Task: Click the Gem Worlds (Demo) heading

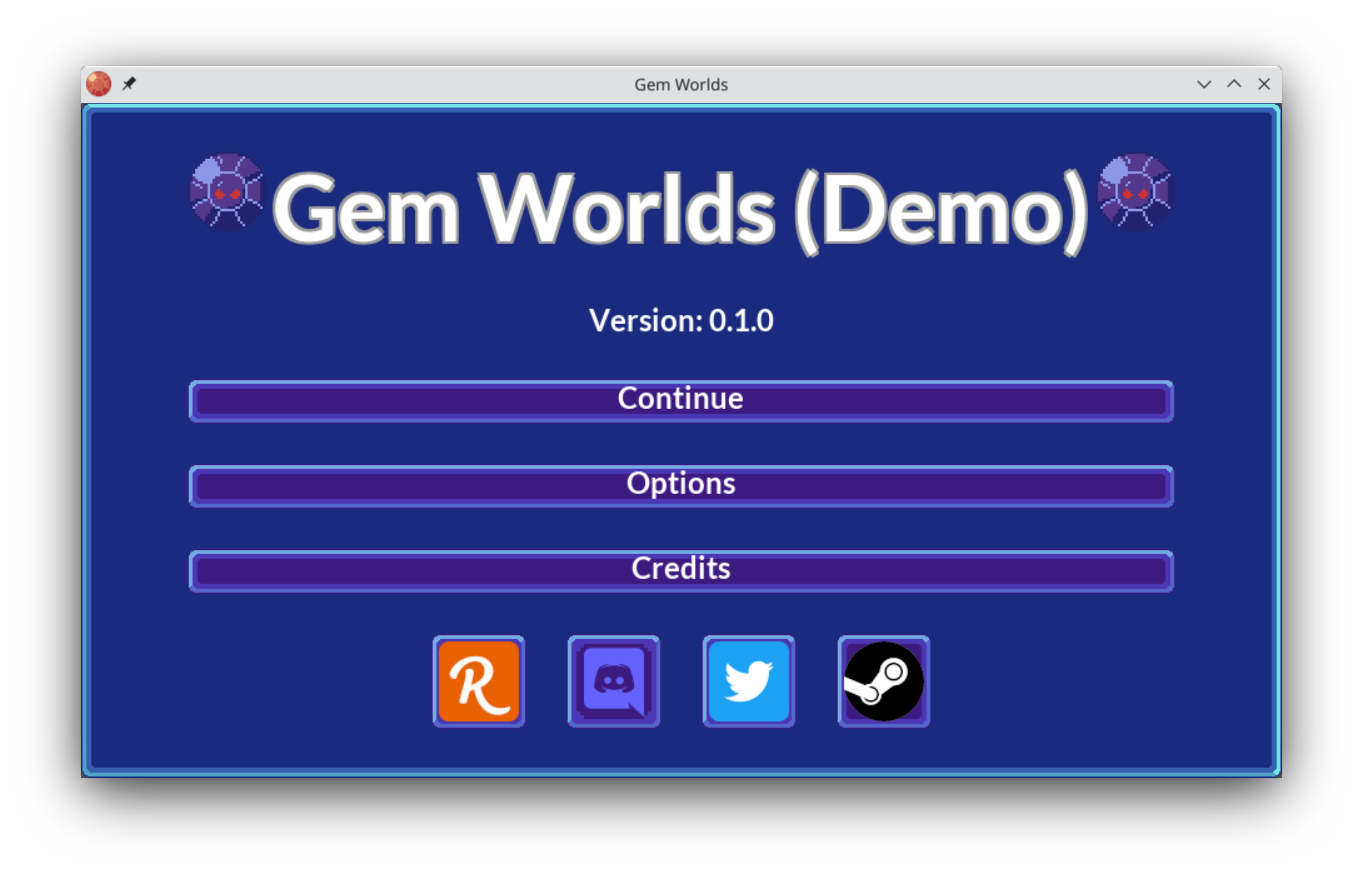Action: [681, 210]
